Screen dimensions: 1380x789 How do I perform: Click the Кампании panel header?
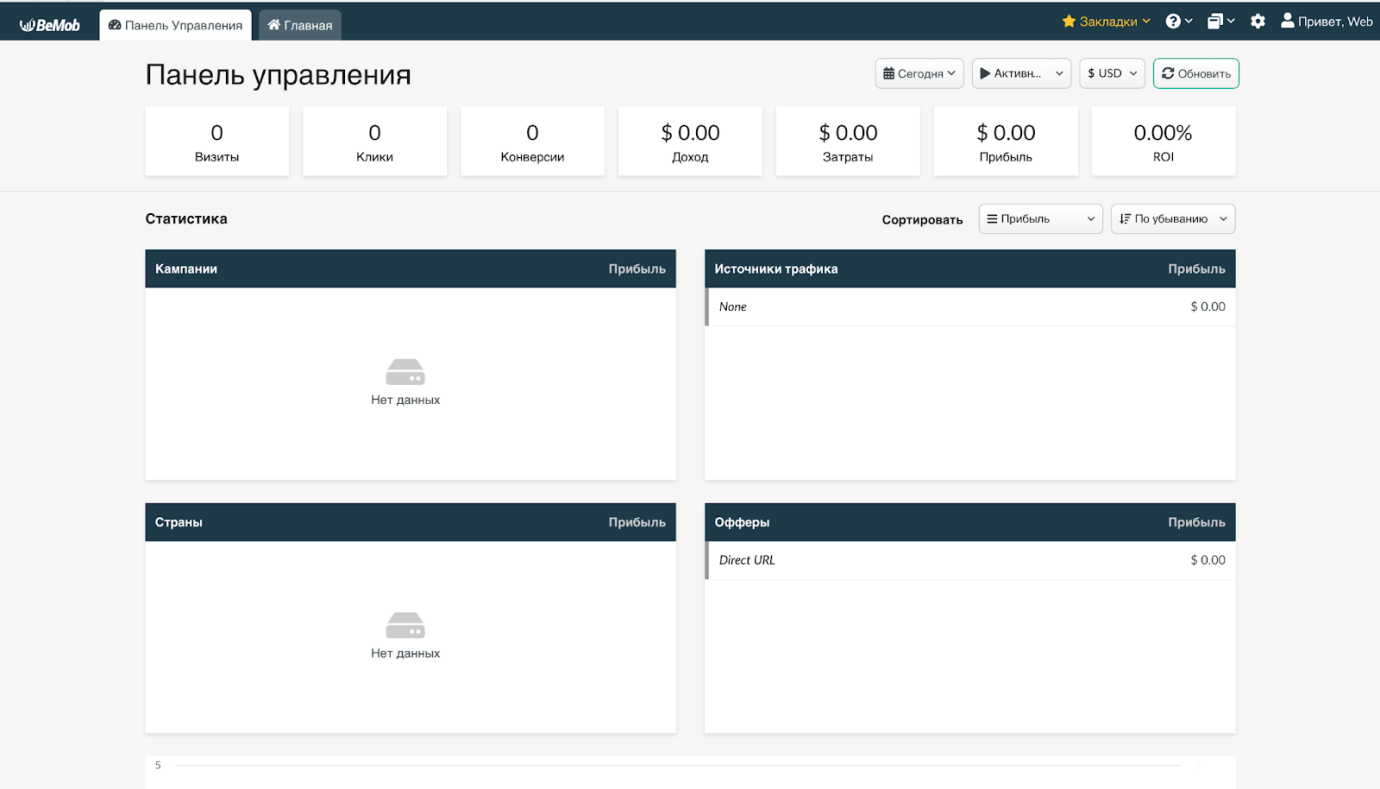click(410, 269)
